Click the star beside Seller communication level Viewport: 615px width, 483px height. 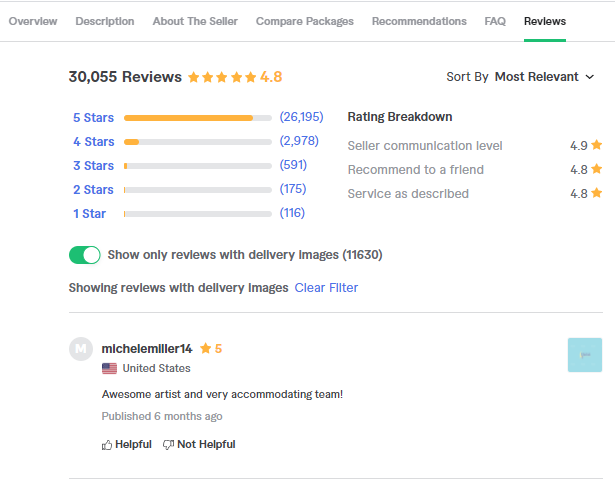(x=597, y=145)
